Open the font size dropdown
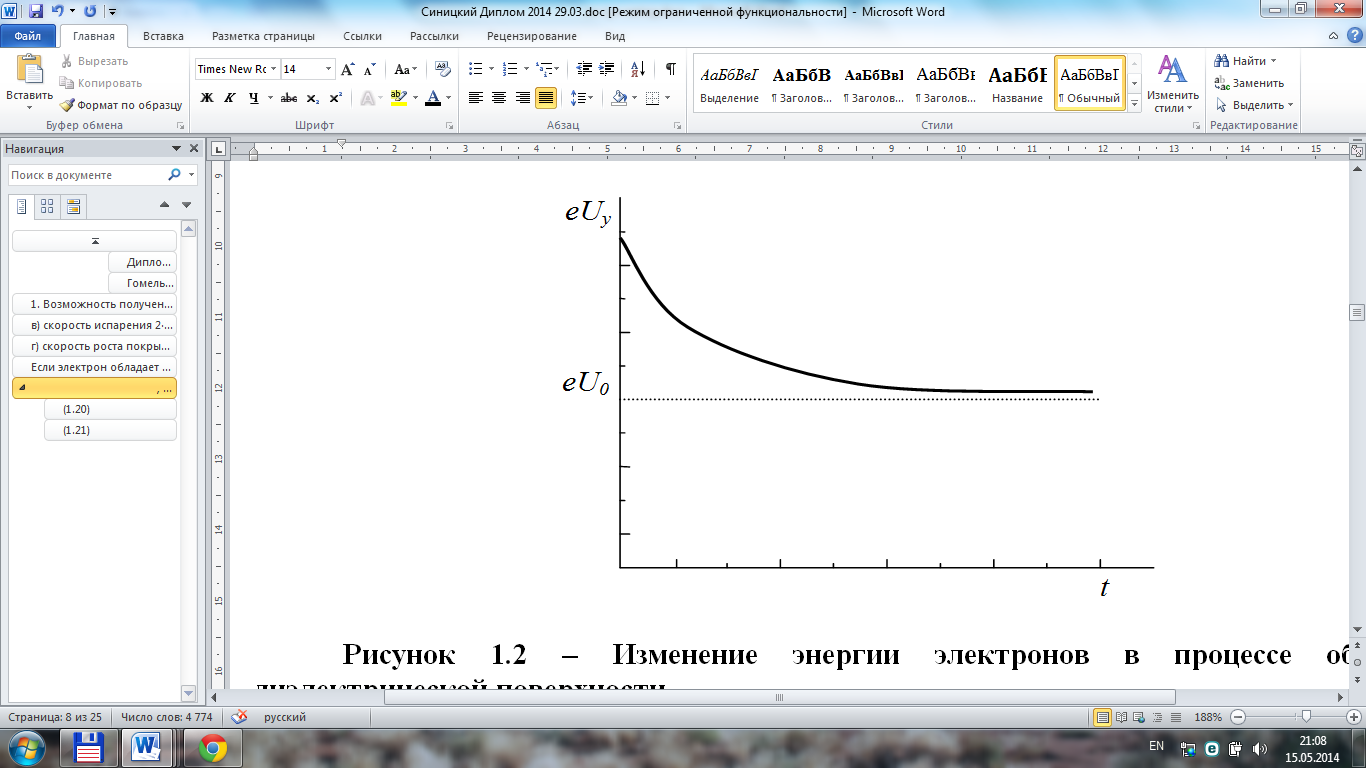The width and height of the screenshot is (1366, 768). coord(328,69)
